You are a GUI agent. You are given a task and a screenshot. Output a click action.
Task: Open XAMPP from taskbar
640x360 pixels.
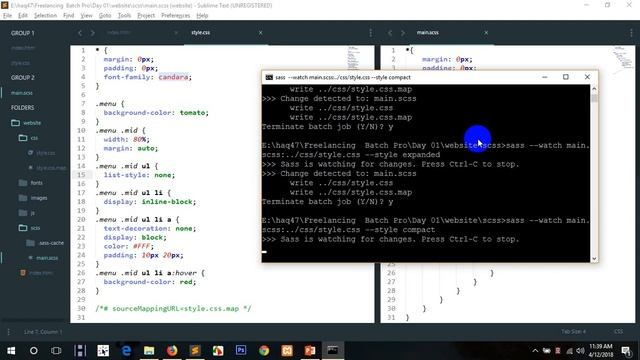(287, 351)
